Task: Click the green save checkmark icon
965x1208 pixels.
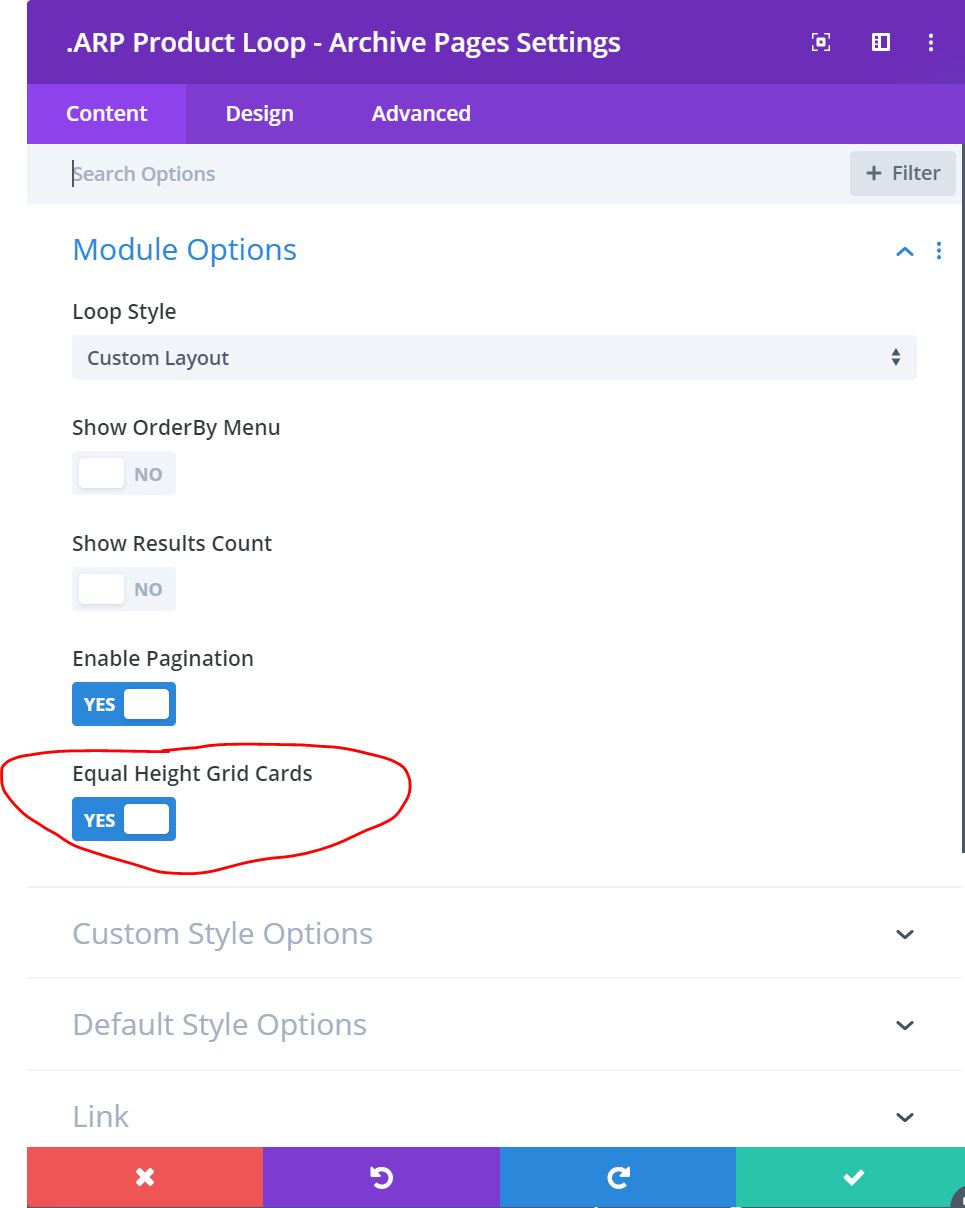Action: click(x=851, y=1177)
